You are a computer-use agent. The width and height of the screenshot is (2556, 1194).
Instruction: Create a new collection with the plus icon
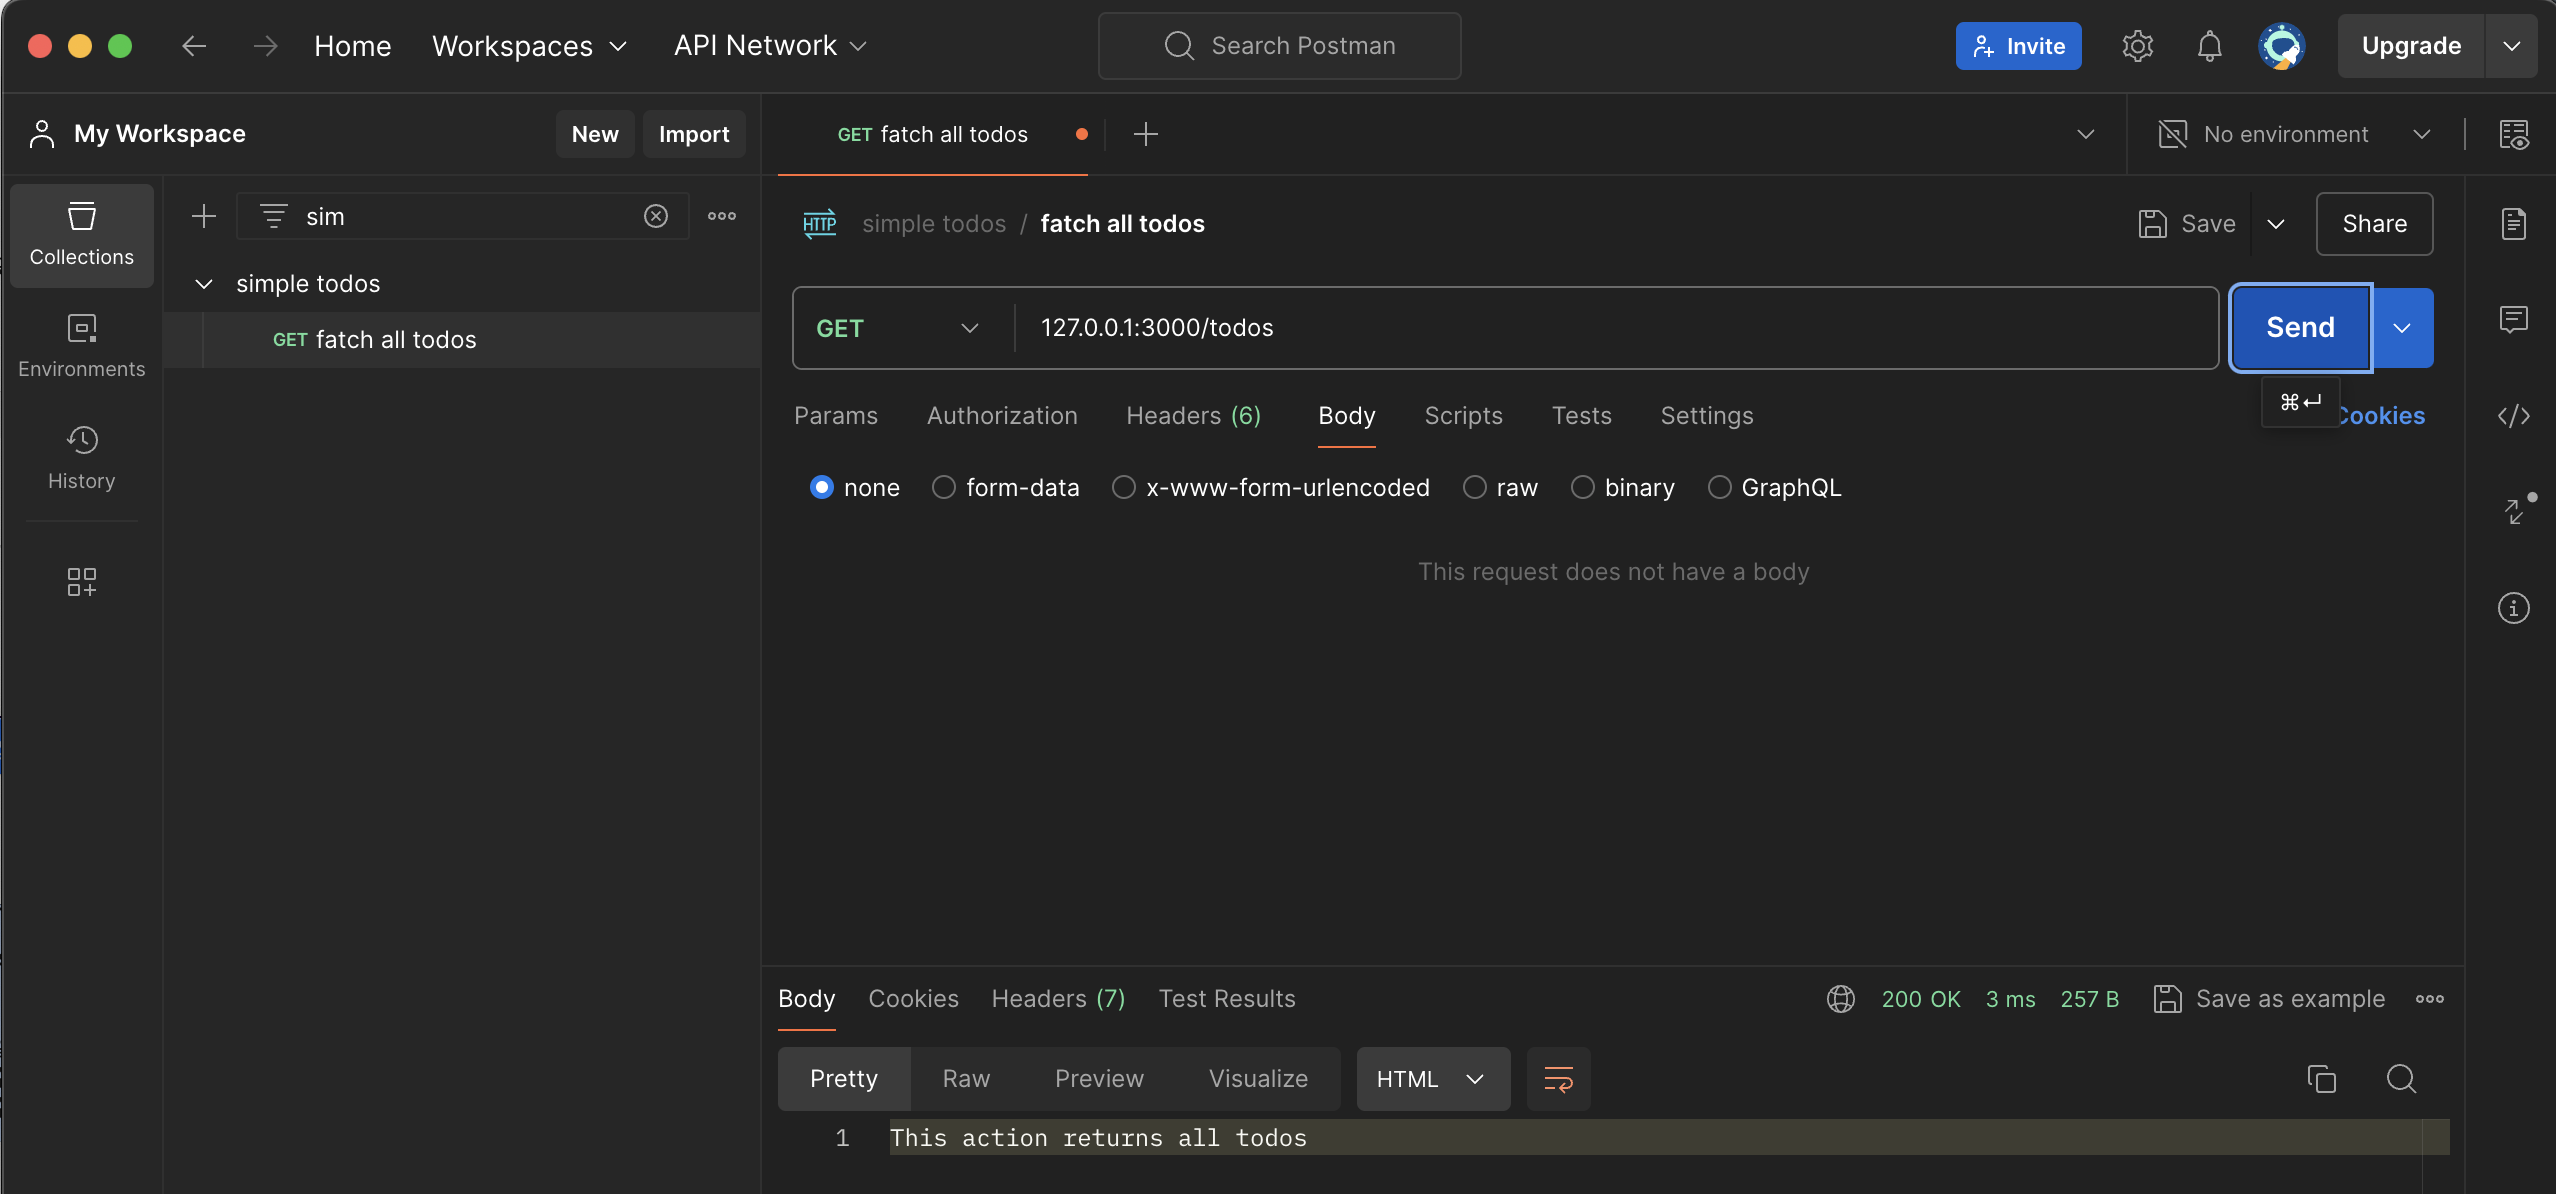pyautogui.click(x=204, y=216)
